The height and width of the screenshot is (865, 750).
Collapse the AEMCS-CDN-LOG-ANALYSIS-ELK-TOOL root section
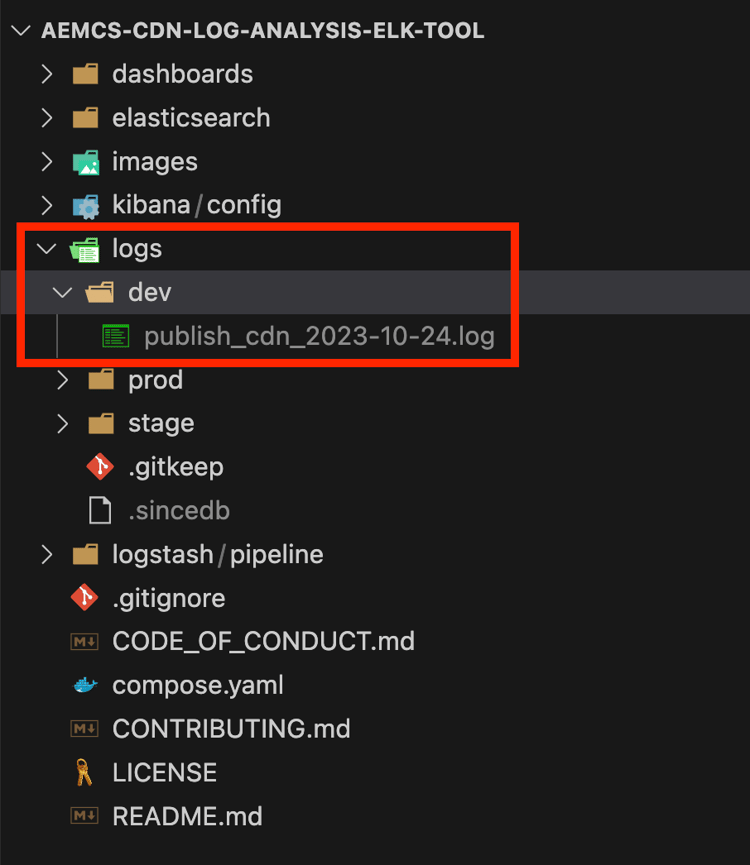[x=20, y=30]
